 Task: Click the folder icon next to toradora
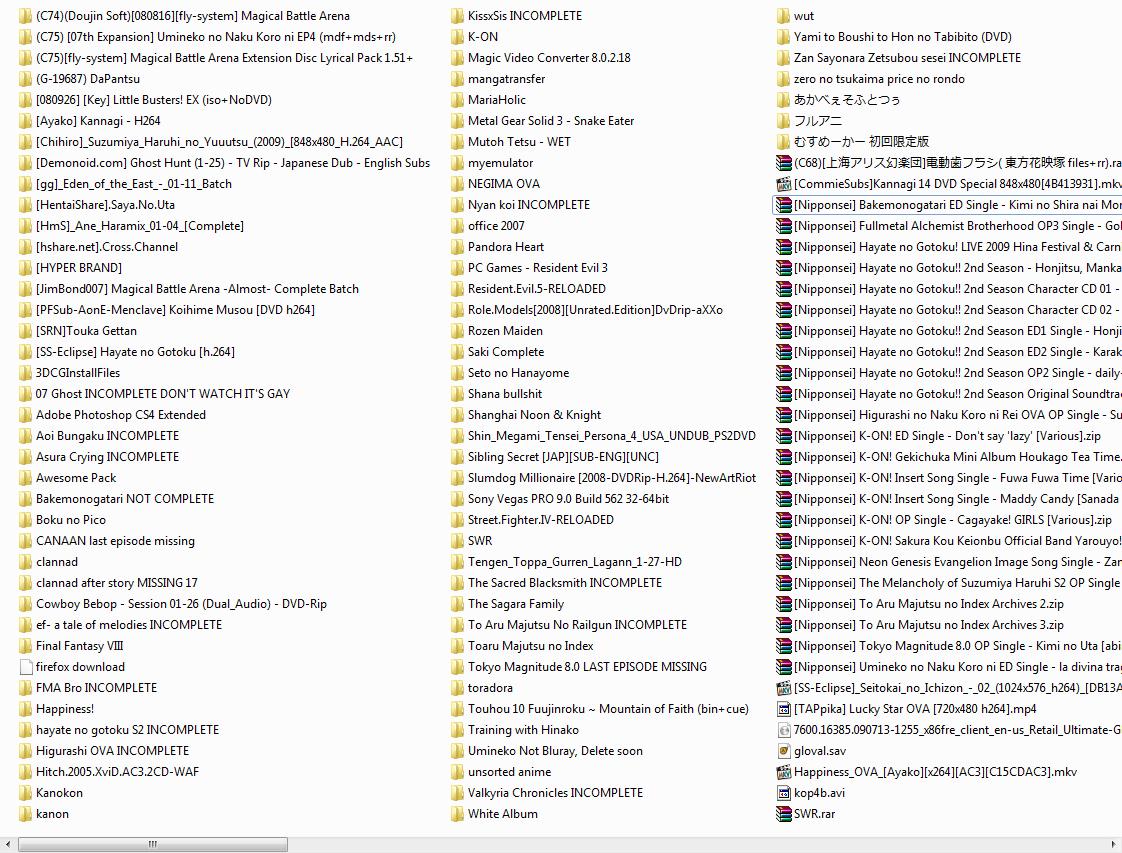[x=457, y=688]
